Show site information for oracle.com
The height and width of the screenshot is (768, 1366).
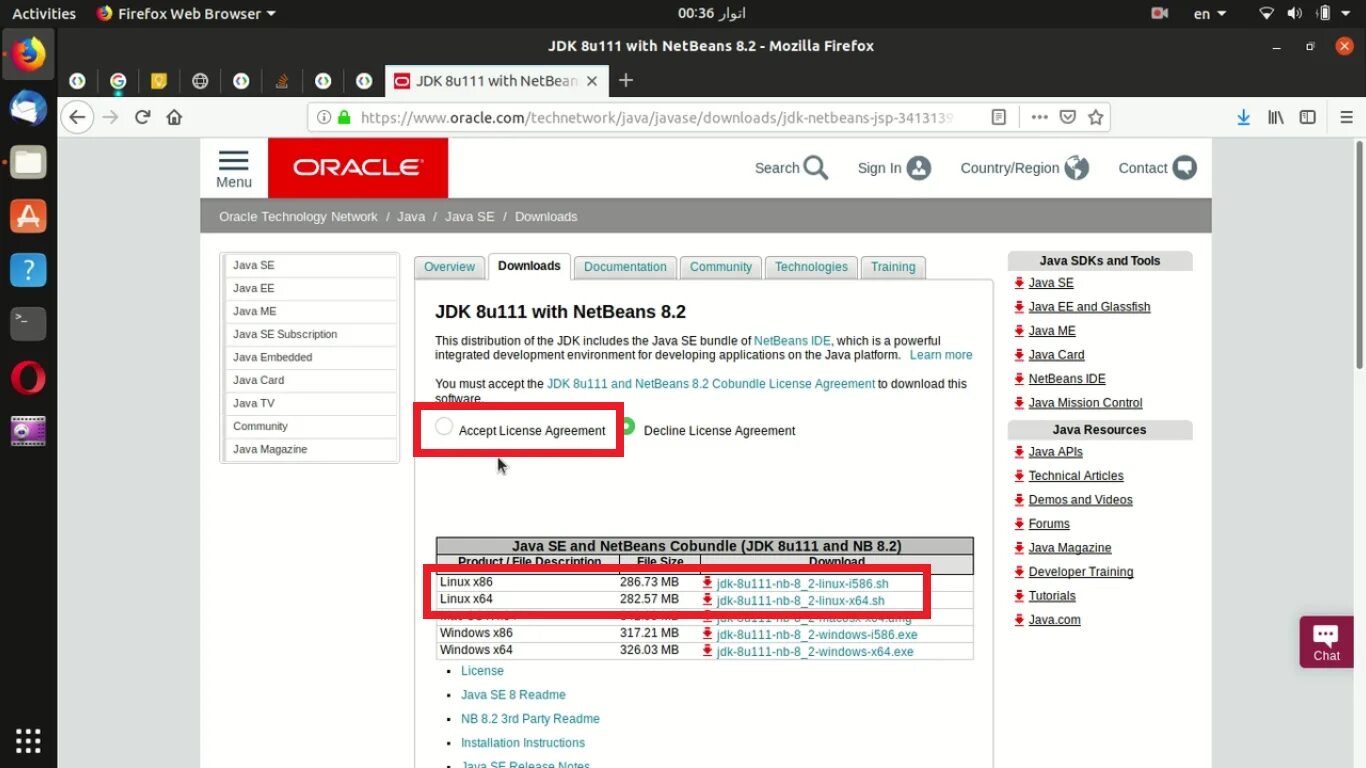tap(323, 117)
